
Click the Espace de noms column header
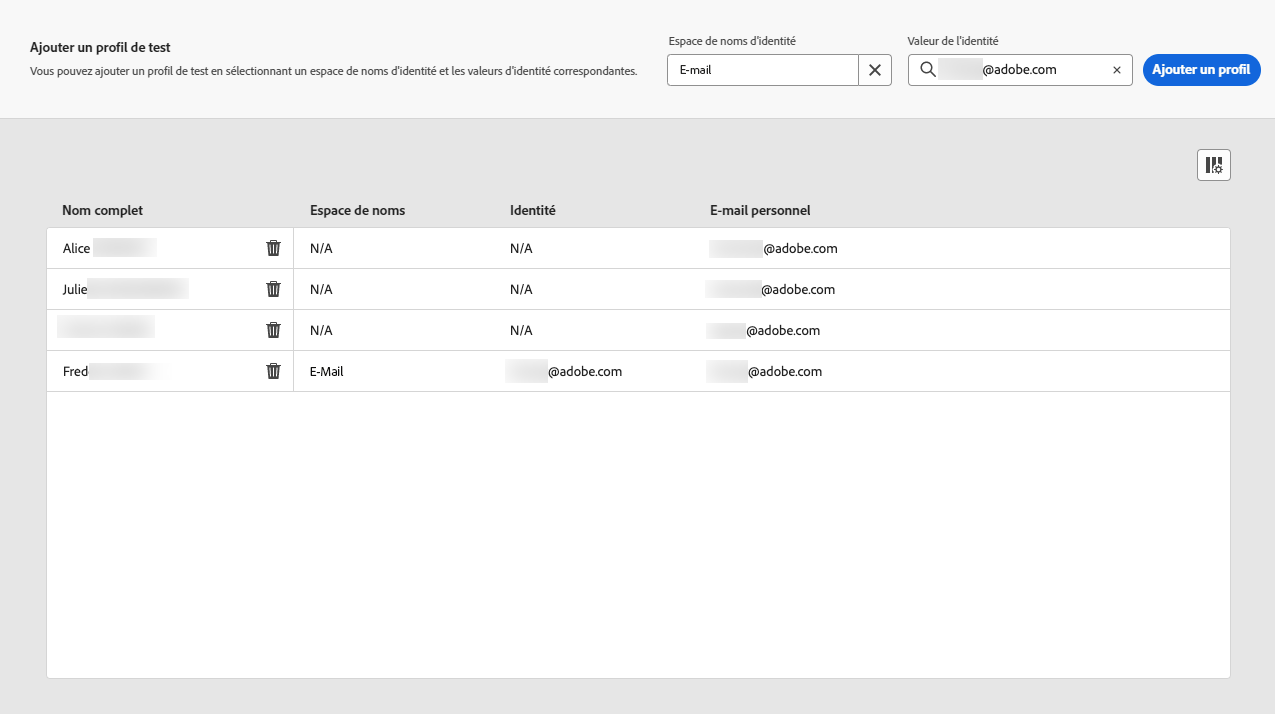click(357, 210)
